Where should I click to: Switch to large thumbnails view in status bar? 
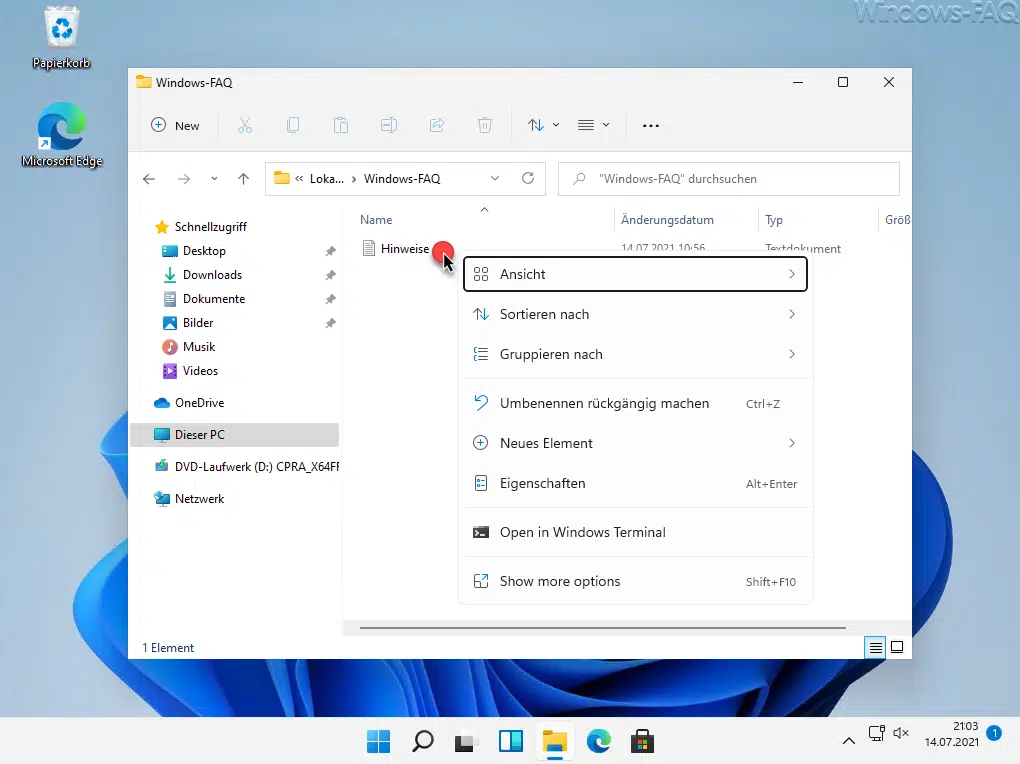click(x=897, y=647)
